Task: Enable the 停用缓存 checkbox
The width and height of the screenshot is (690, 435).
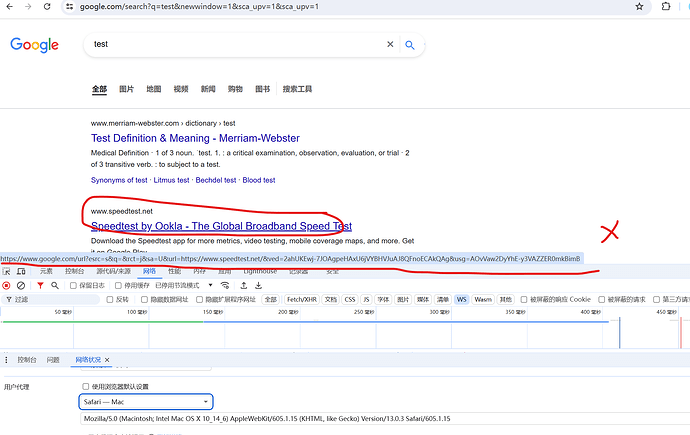Action: [x=118, y=285]
